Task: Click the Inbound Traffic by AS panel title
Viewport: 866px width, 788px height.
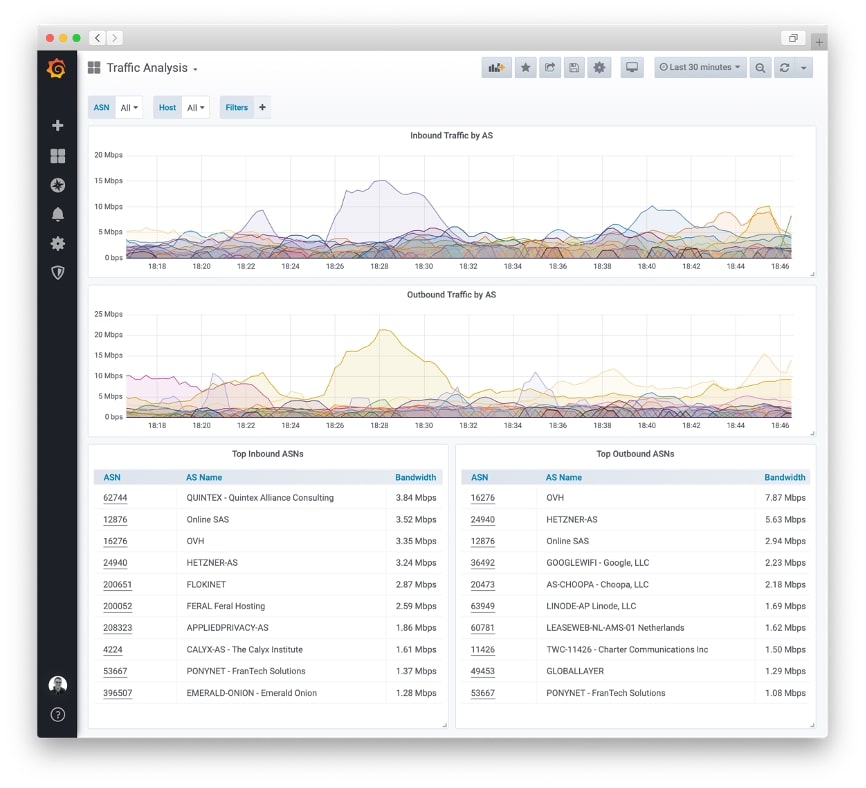Action: point(451,135)
